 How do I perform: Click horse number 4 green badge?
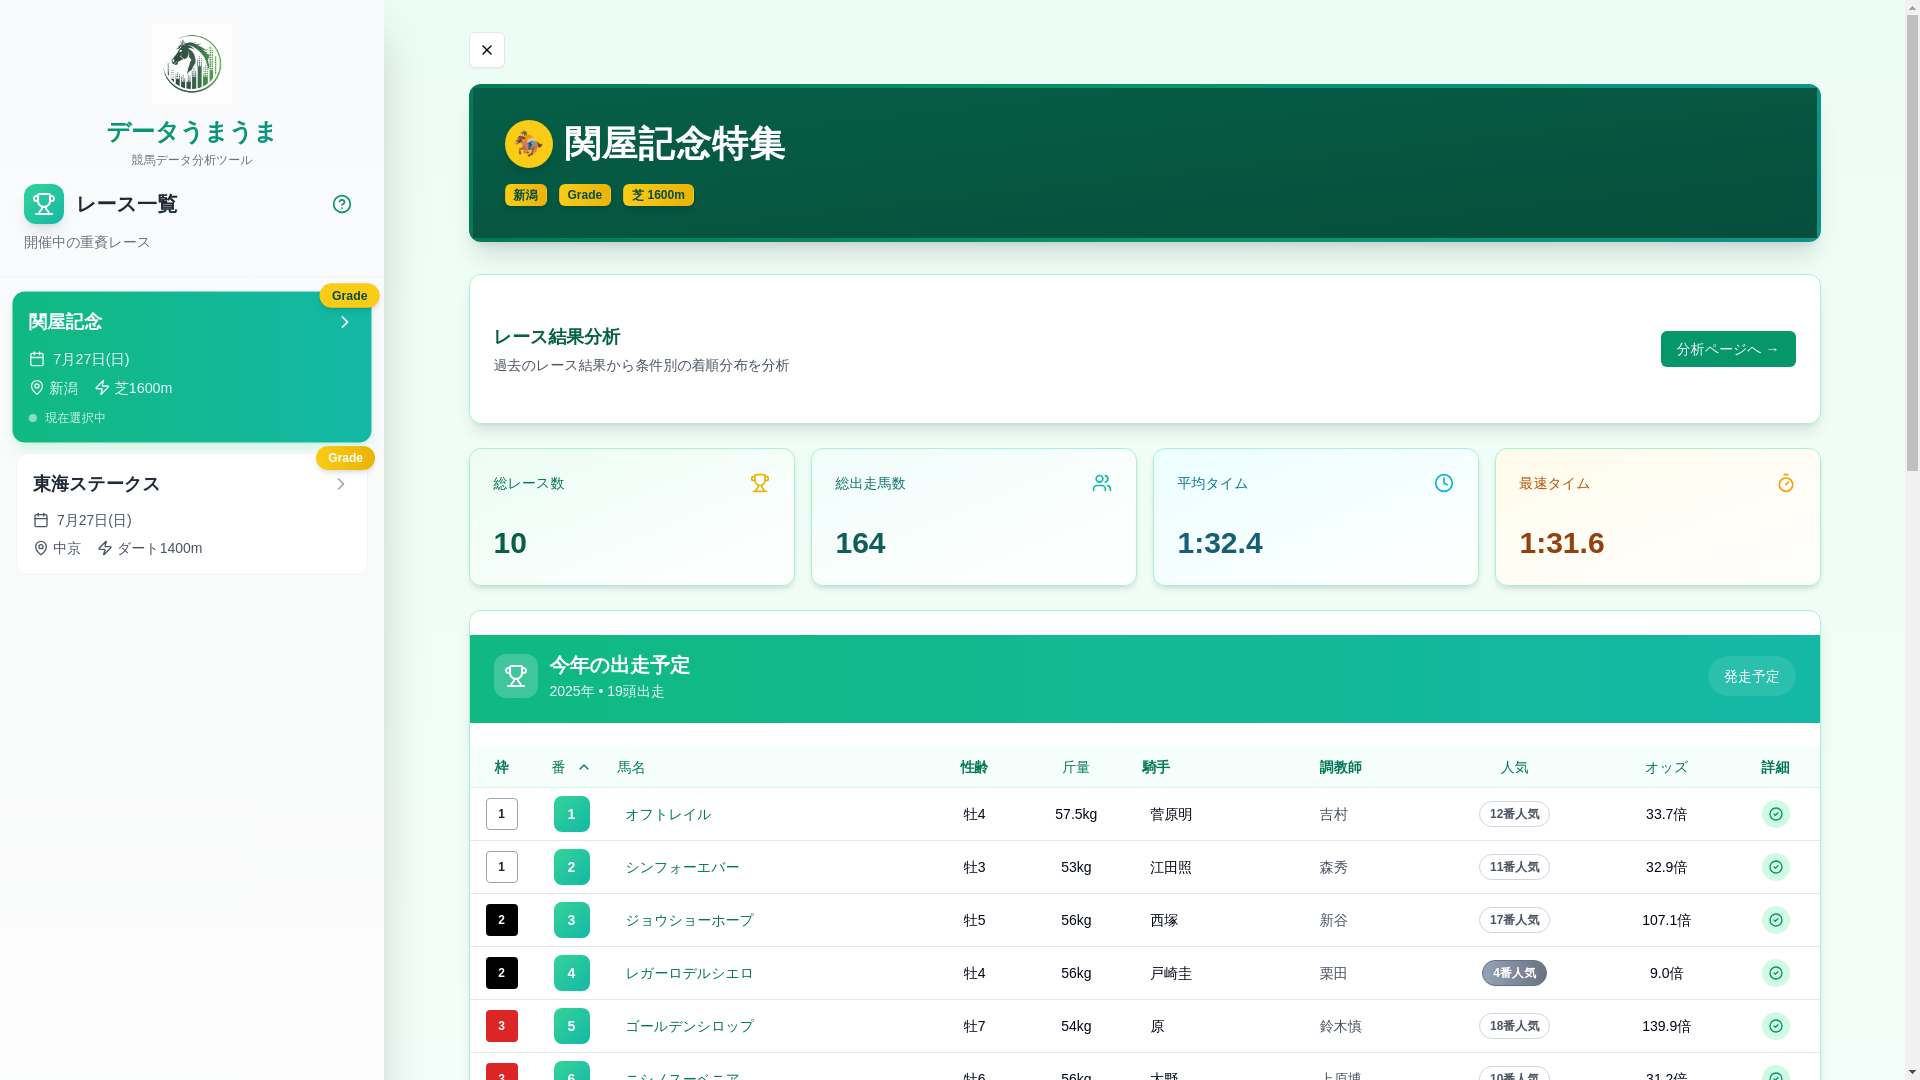(572, 973)
